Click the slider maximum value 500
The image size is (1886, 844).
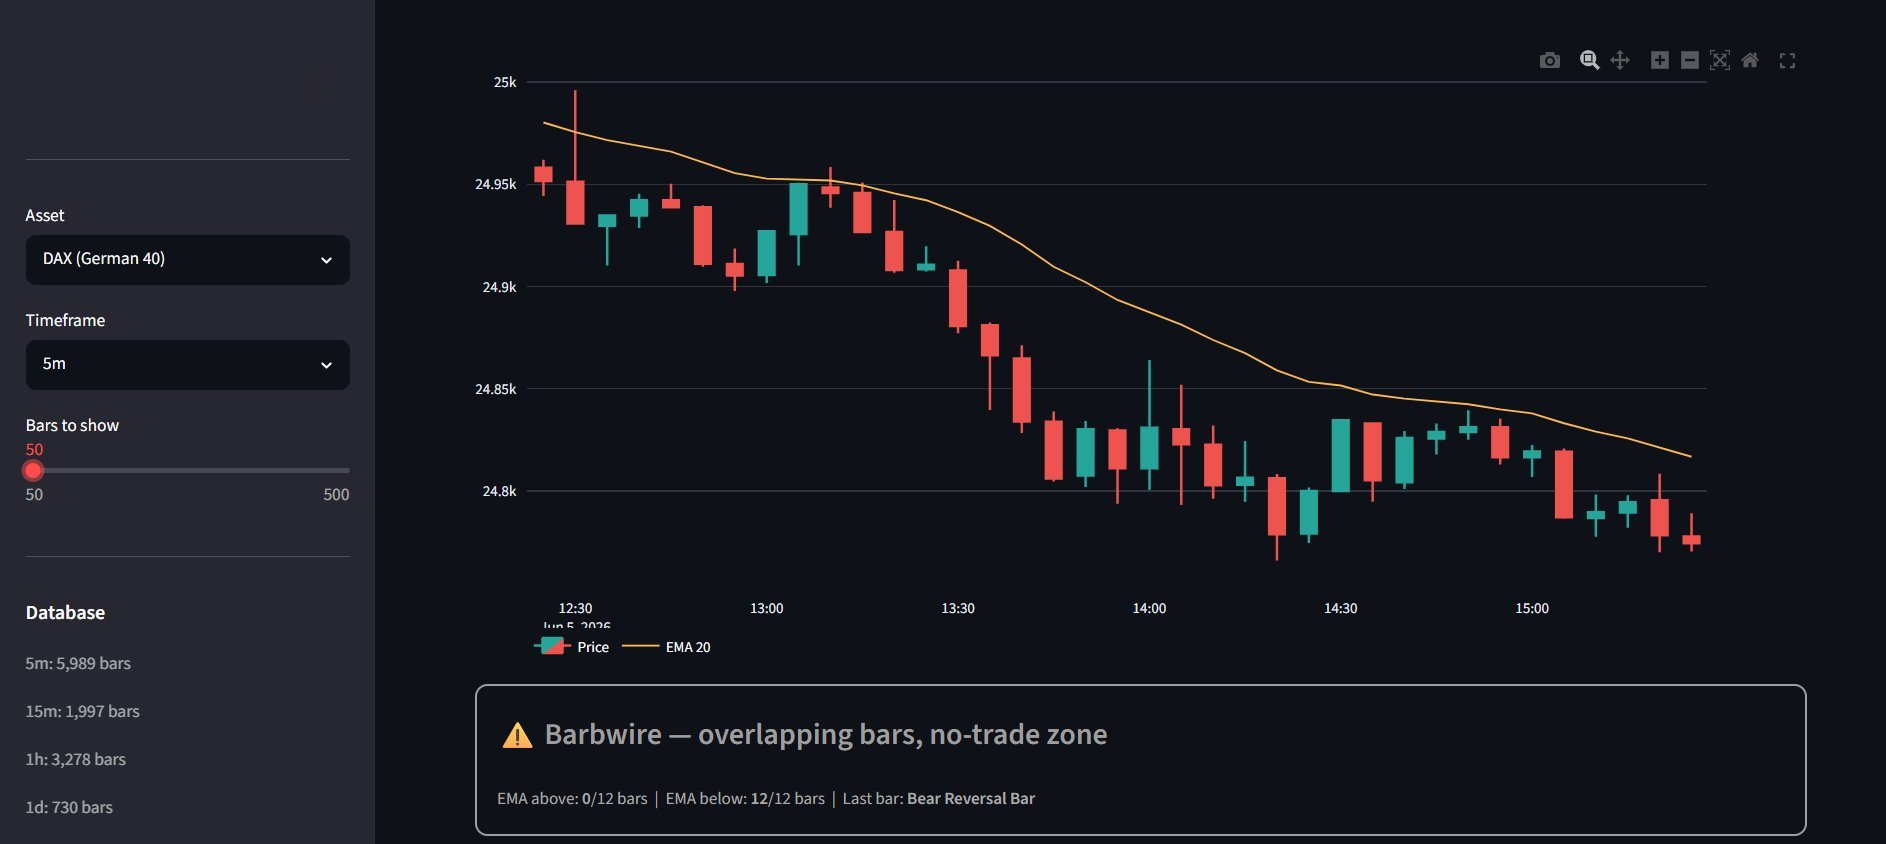336,495
